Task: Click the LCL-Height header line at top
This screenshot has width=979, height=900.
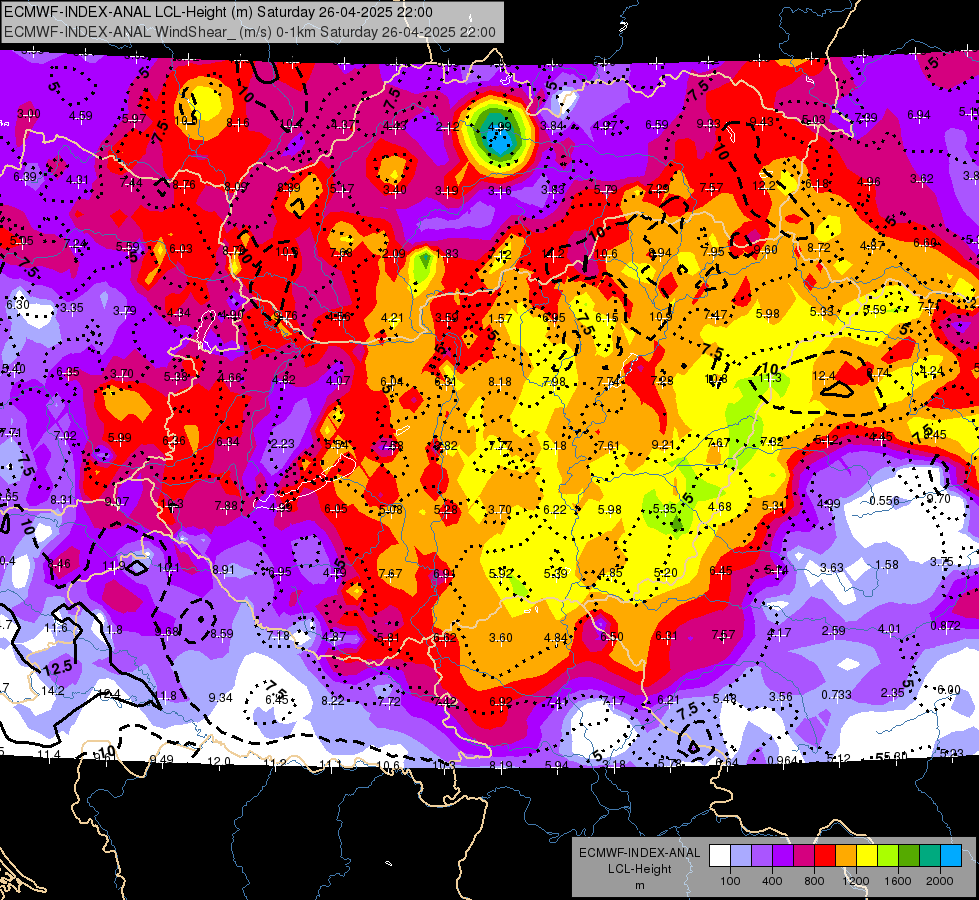Action: tap(219, 12)
